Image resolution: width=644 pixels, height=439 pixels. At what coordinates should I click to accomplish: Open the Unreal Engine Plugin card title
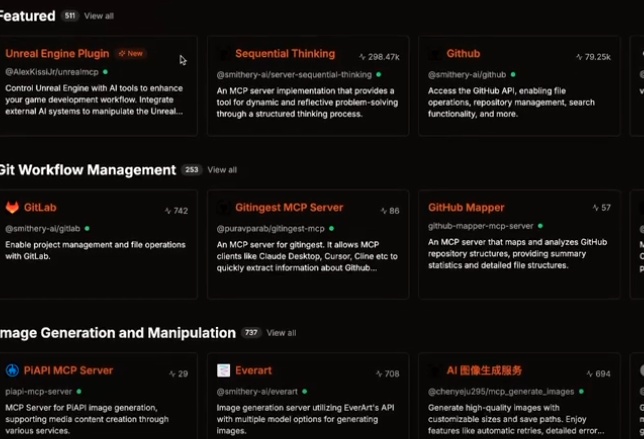(x=57, y=54)
